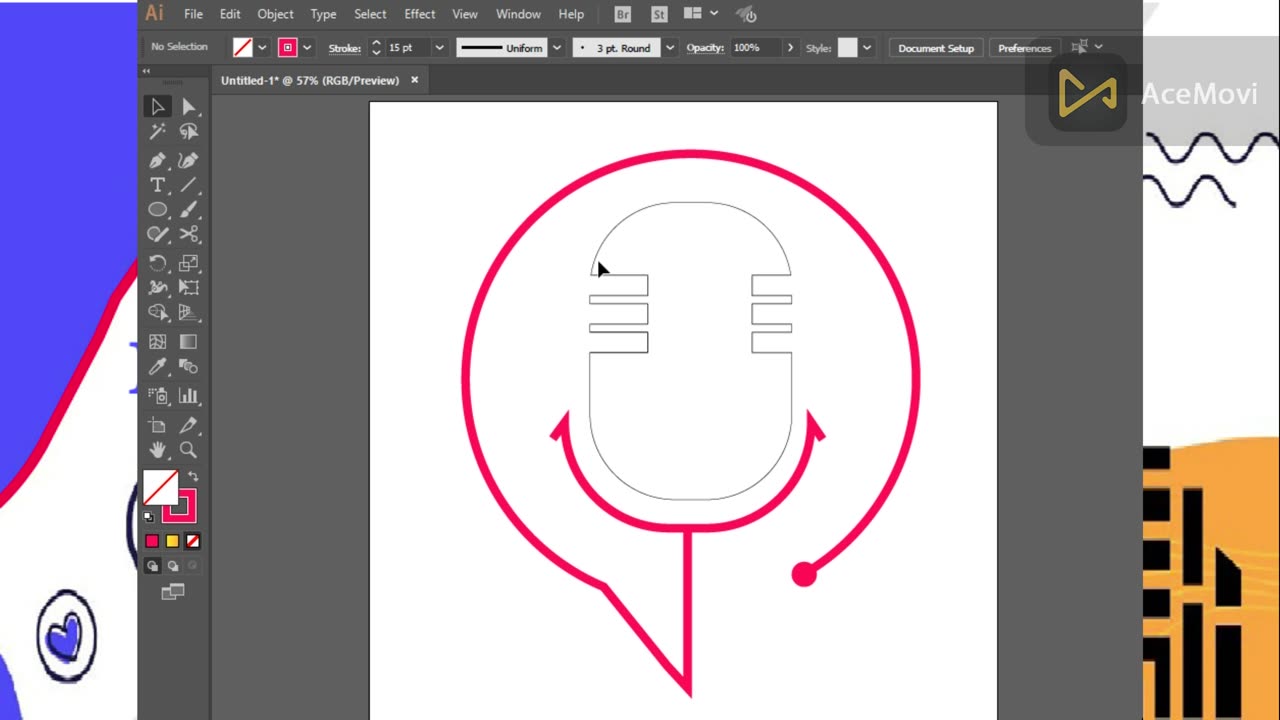Set color mode to None
1280x720 pixels.
click(192, 541)
